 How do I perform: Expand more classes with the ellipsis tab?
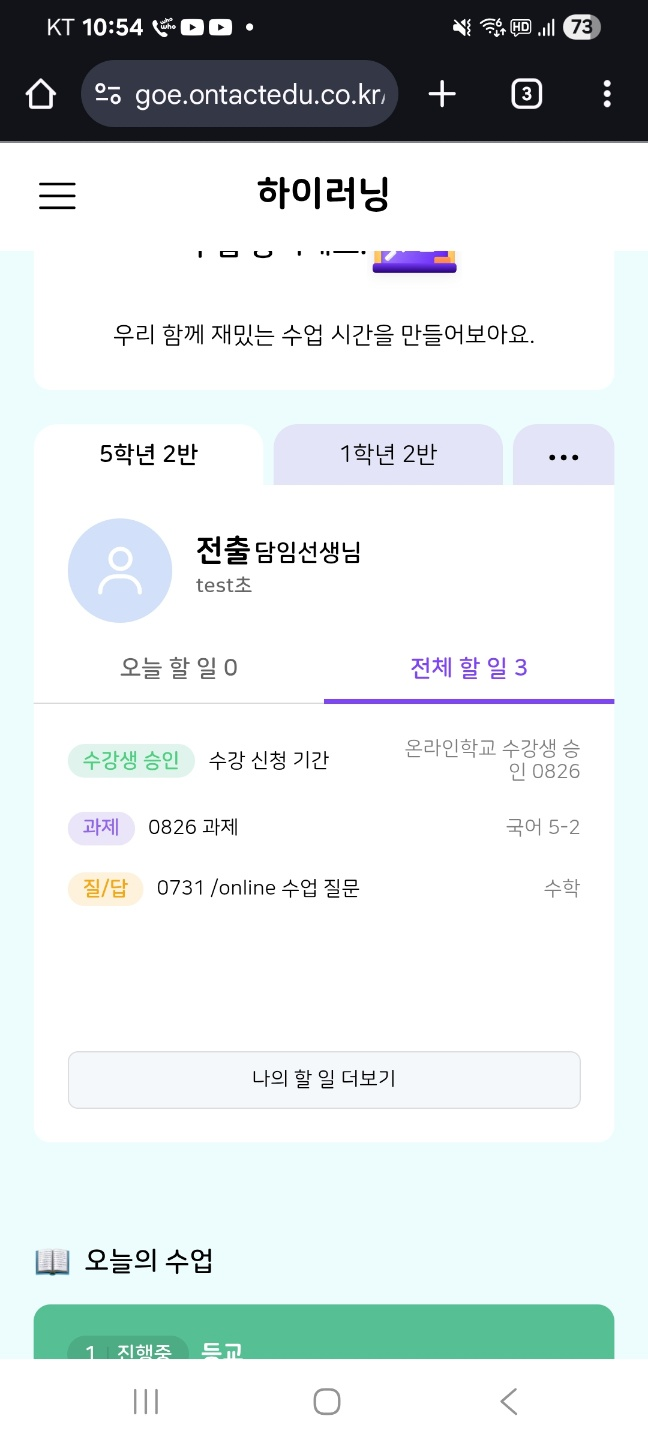point(563,456)
